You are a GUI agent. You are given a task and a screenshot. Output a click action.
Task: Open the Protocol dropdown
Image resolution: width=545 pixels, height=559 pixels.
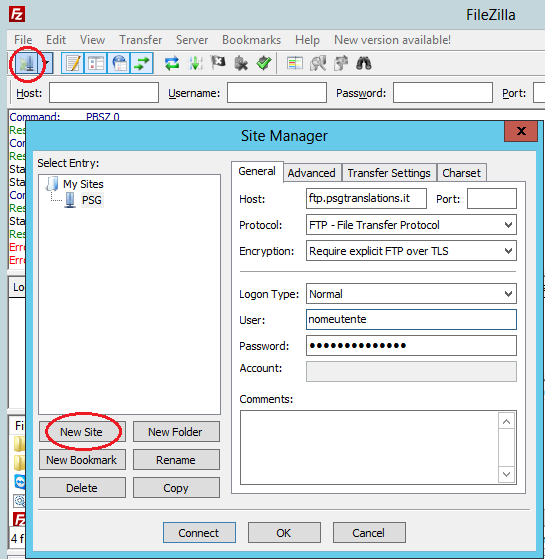pyautogui.click(x=411, y=225)
